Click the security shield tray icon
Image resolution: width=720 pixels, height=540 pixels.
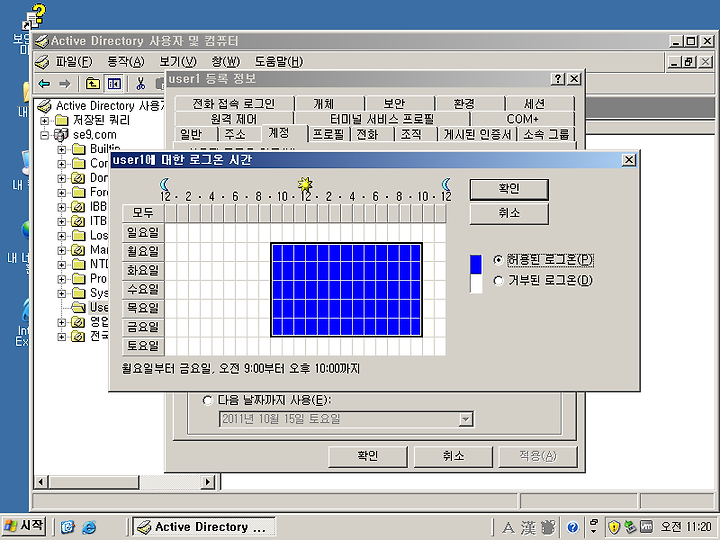(614, 527)
